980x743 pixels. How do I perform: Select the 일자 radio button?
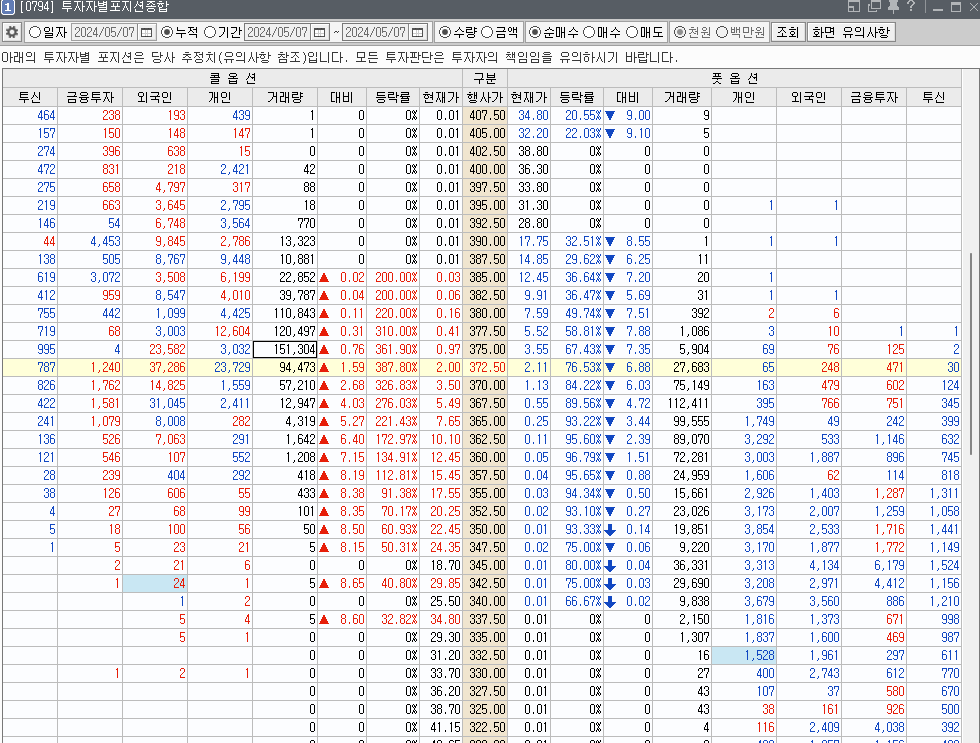click(34, 32)
